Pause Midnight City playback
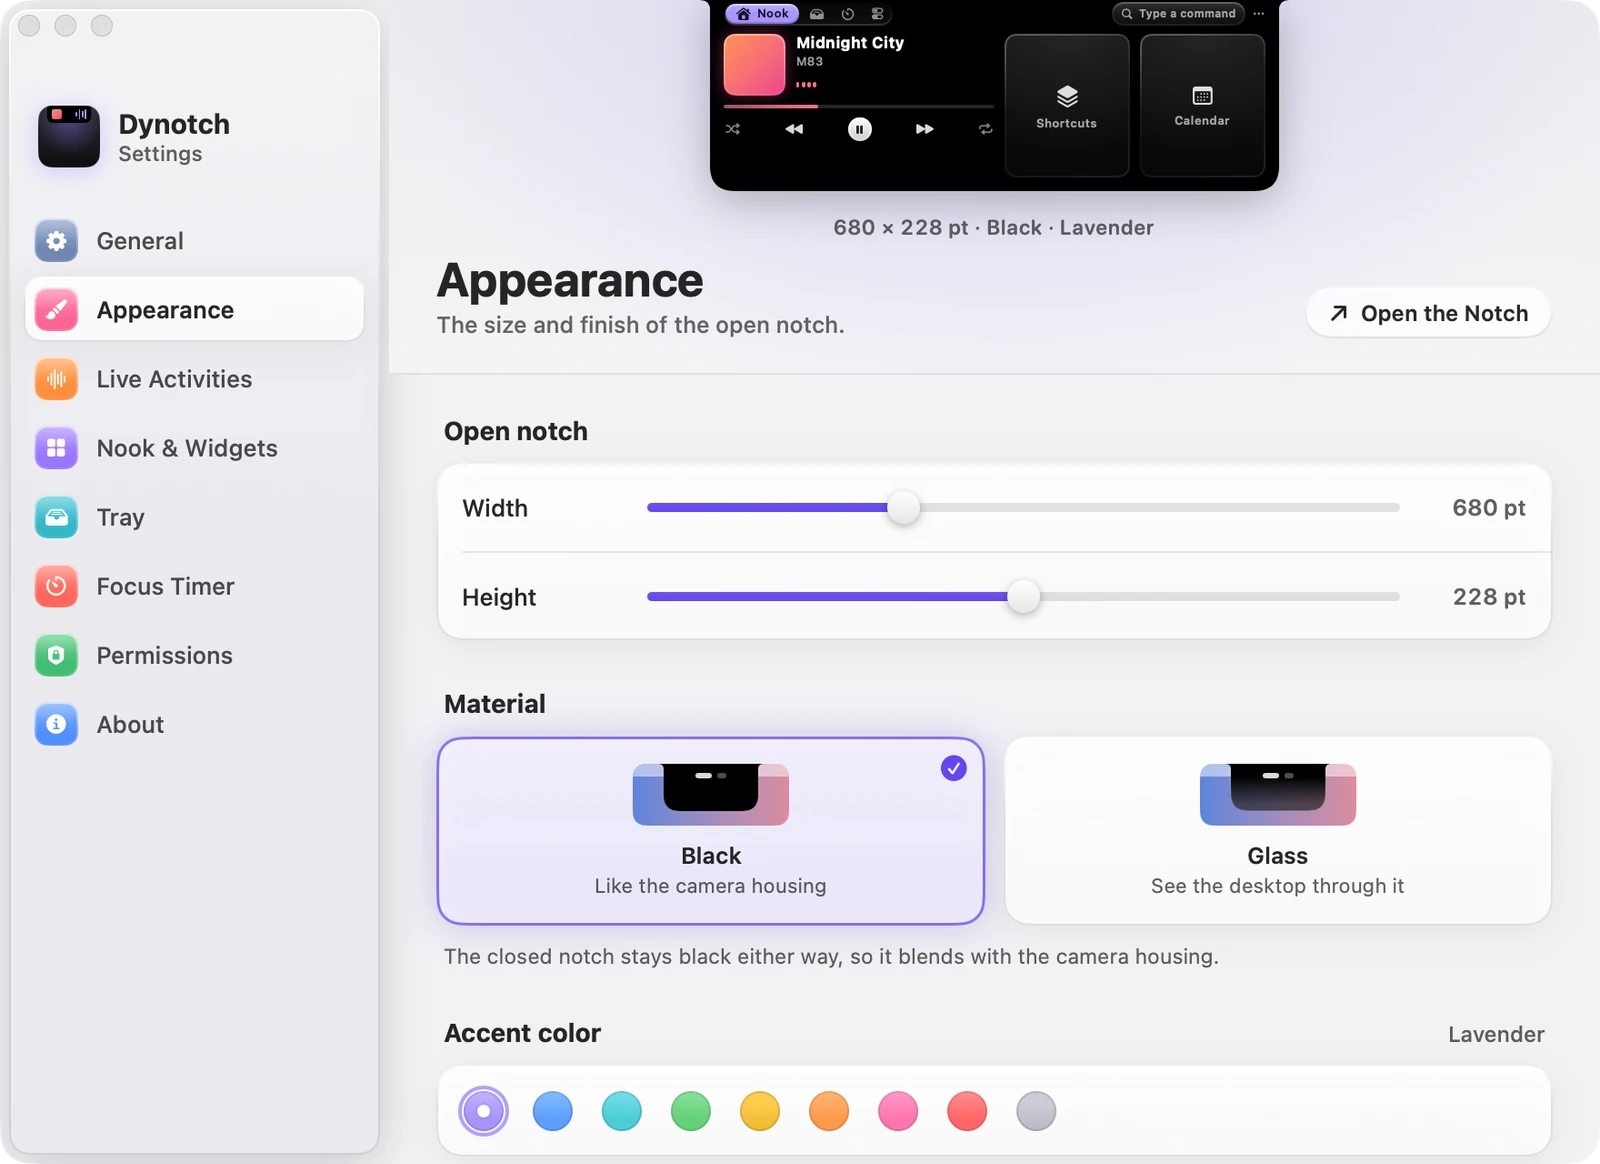Screen dimensions: 1600x1164 [x=860, y=129]
